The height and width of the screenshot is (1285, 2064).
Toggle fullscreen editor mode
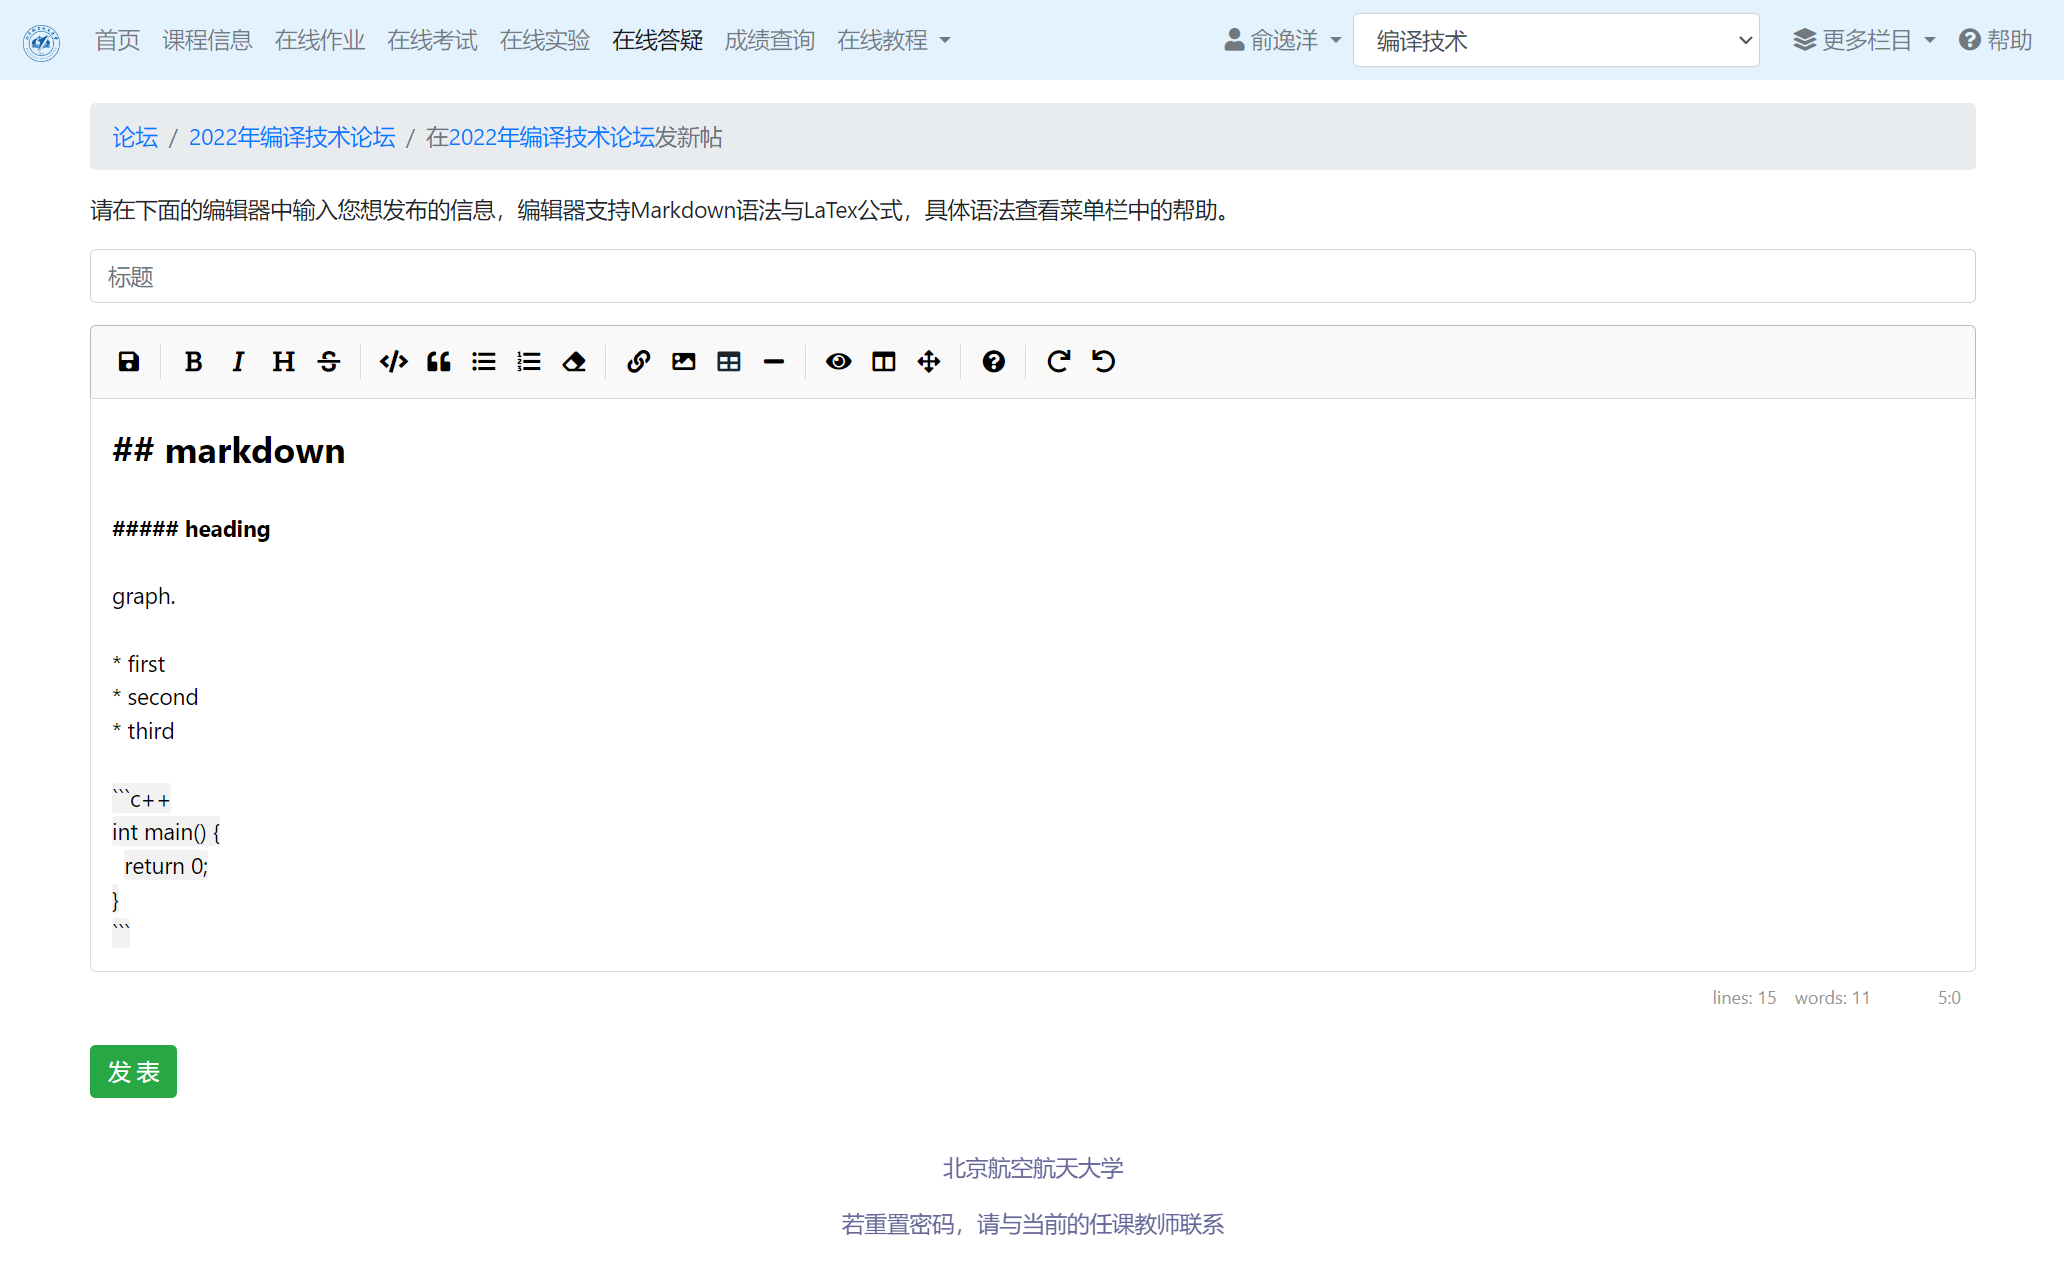(x=929, y=362)
